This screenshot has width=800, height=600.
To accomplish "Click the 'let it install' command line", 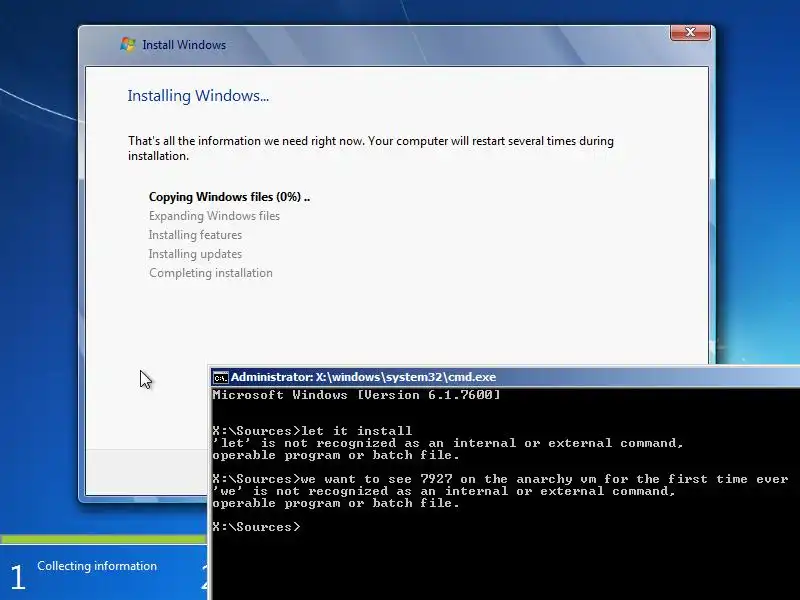I will [312, 431].
